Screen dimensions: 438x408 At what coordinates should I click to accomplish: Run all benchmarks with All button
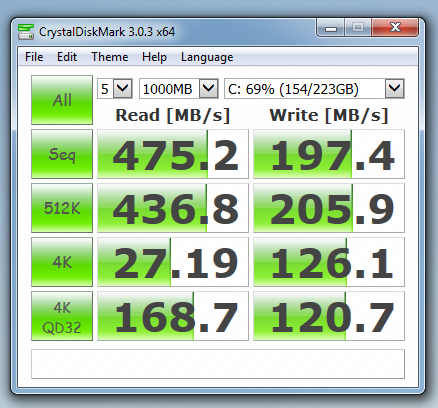pos(62,100)
